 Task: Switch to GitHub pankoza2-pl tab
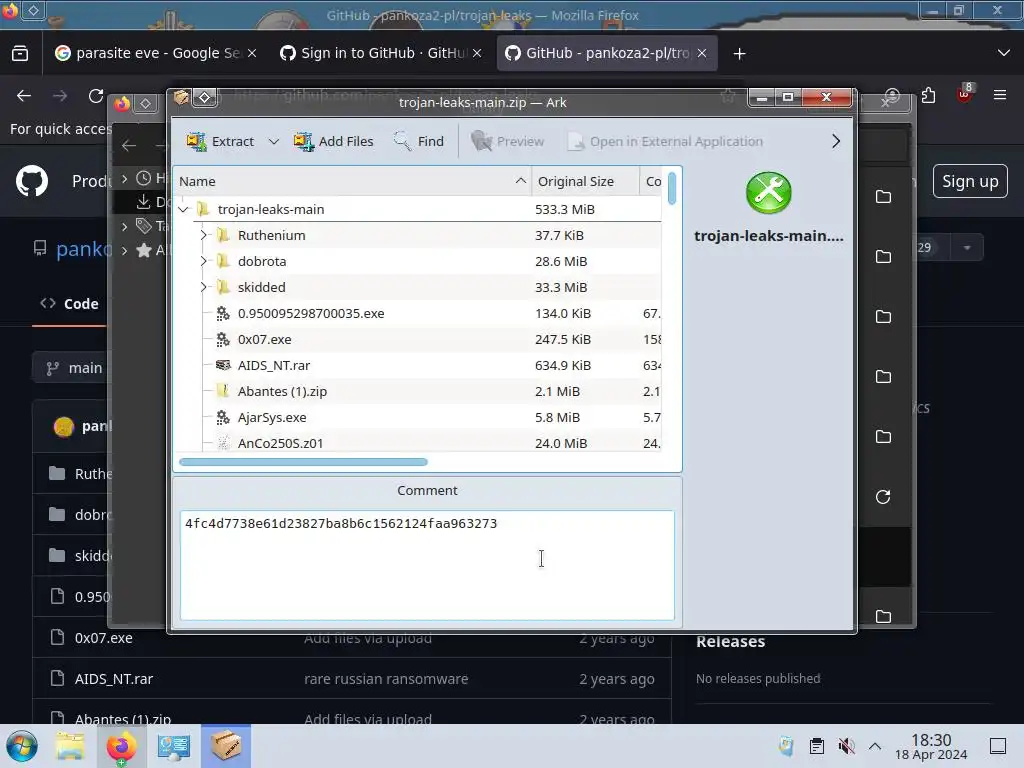pyautogui.click(x=606, y=53)
